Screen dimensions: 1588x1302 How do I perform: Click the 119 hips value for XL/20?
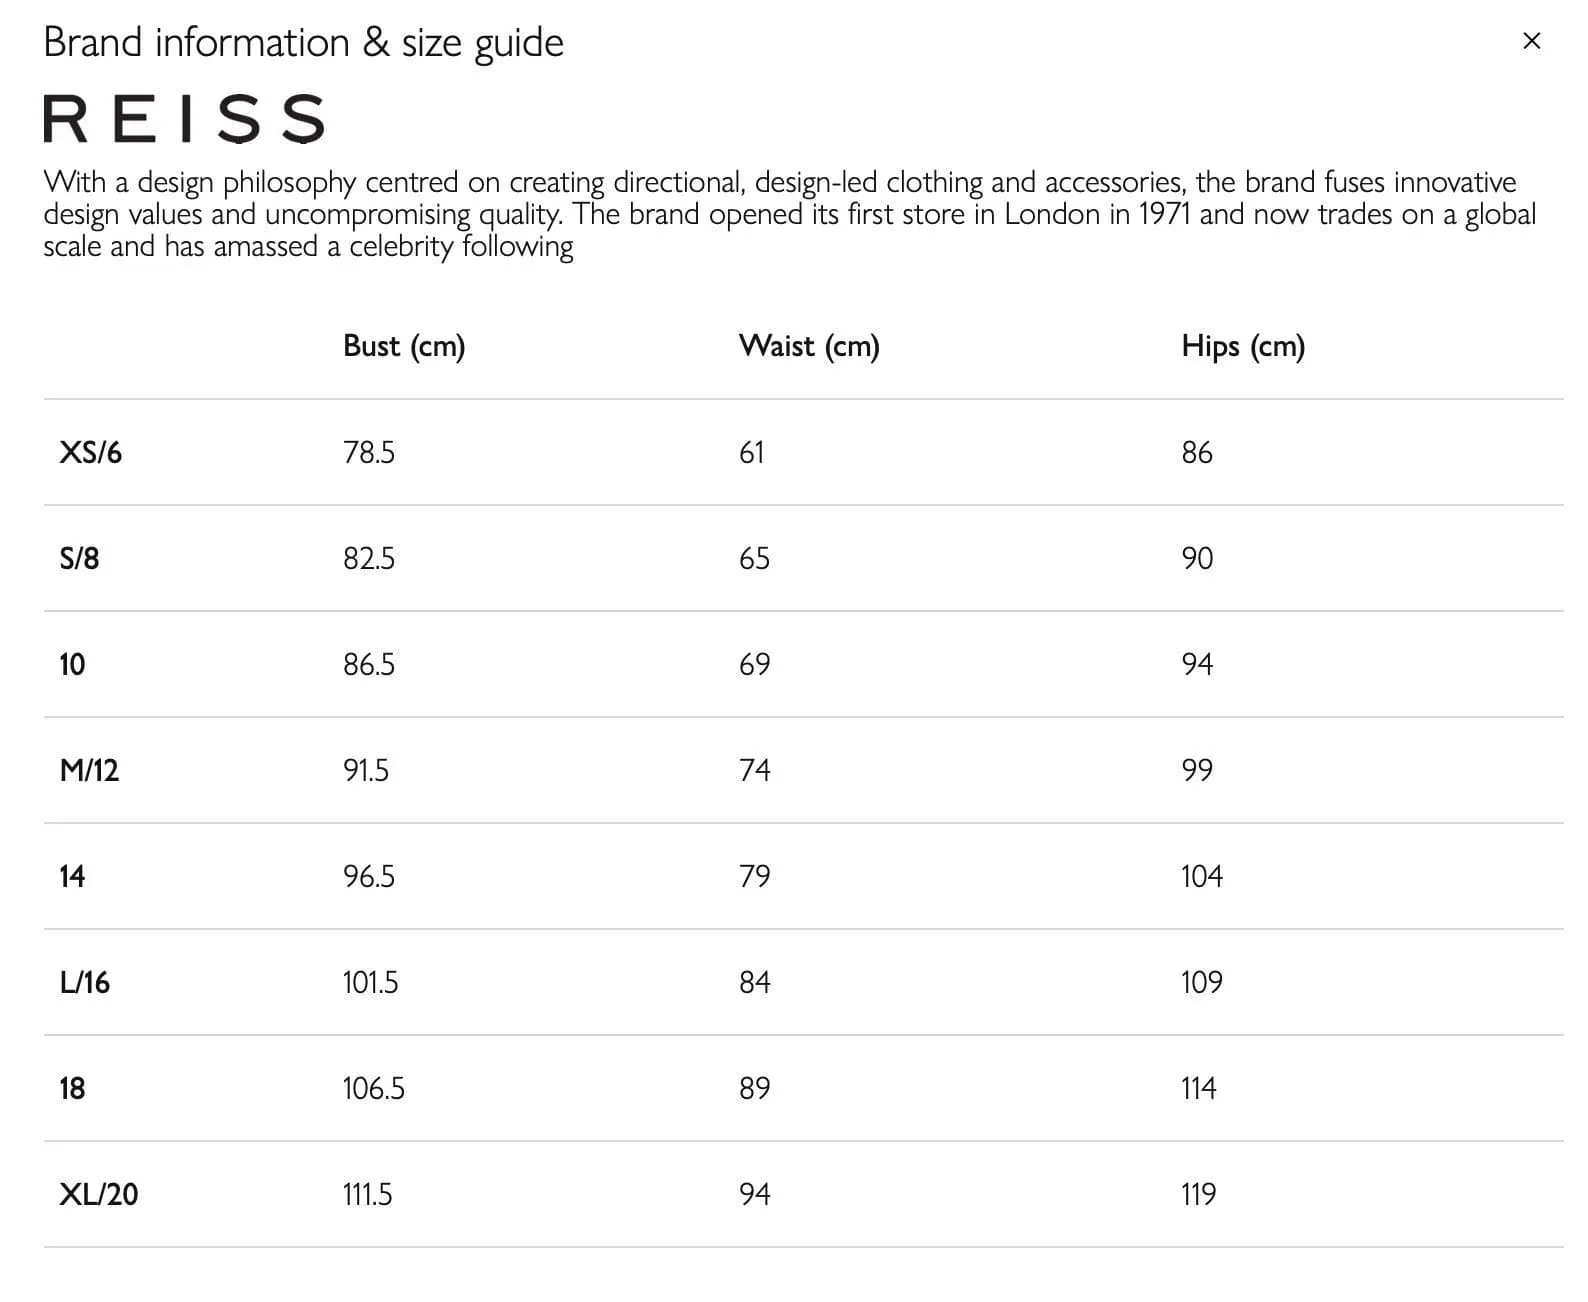(x=1198, y=1195)
